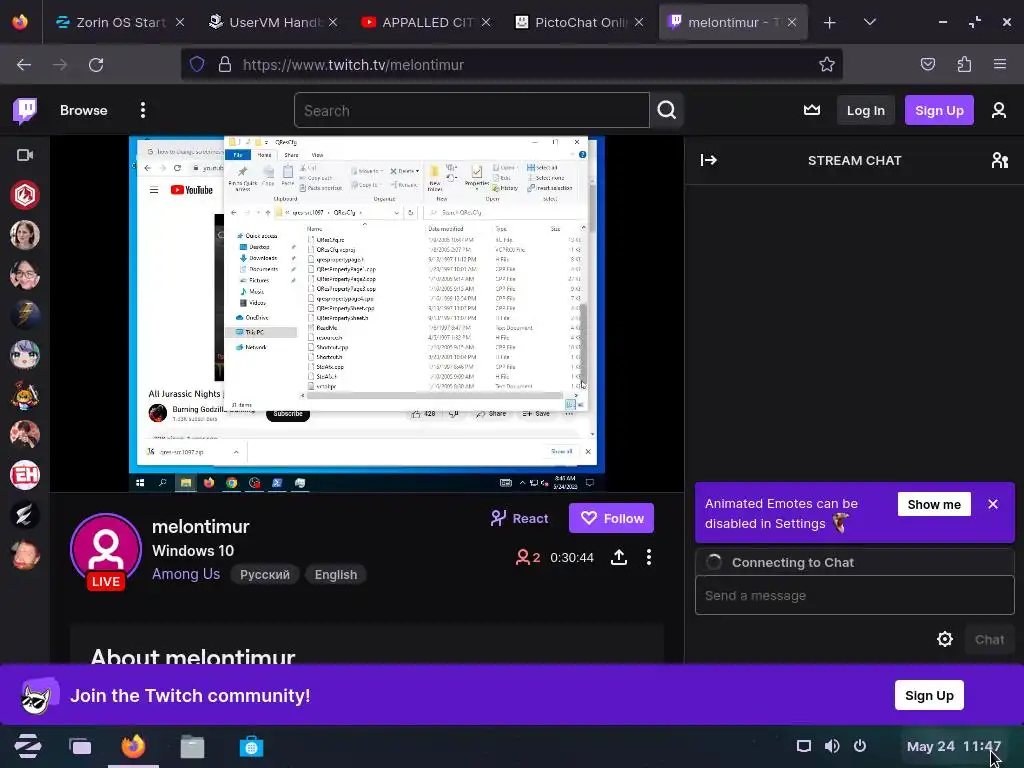Open the red hexagon channel avatar in sidebar

coord(25,195)
